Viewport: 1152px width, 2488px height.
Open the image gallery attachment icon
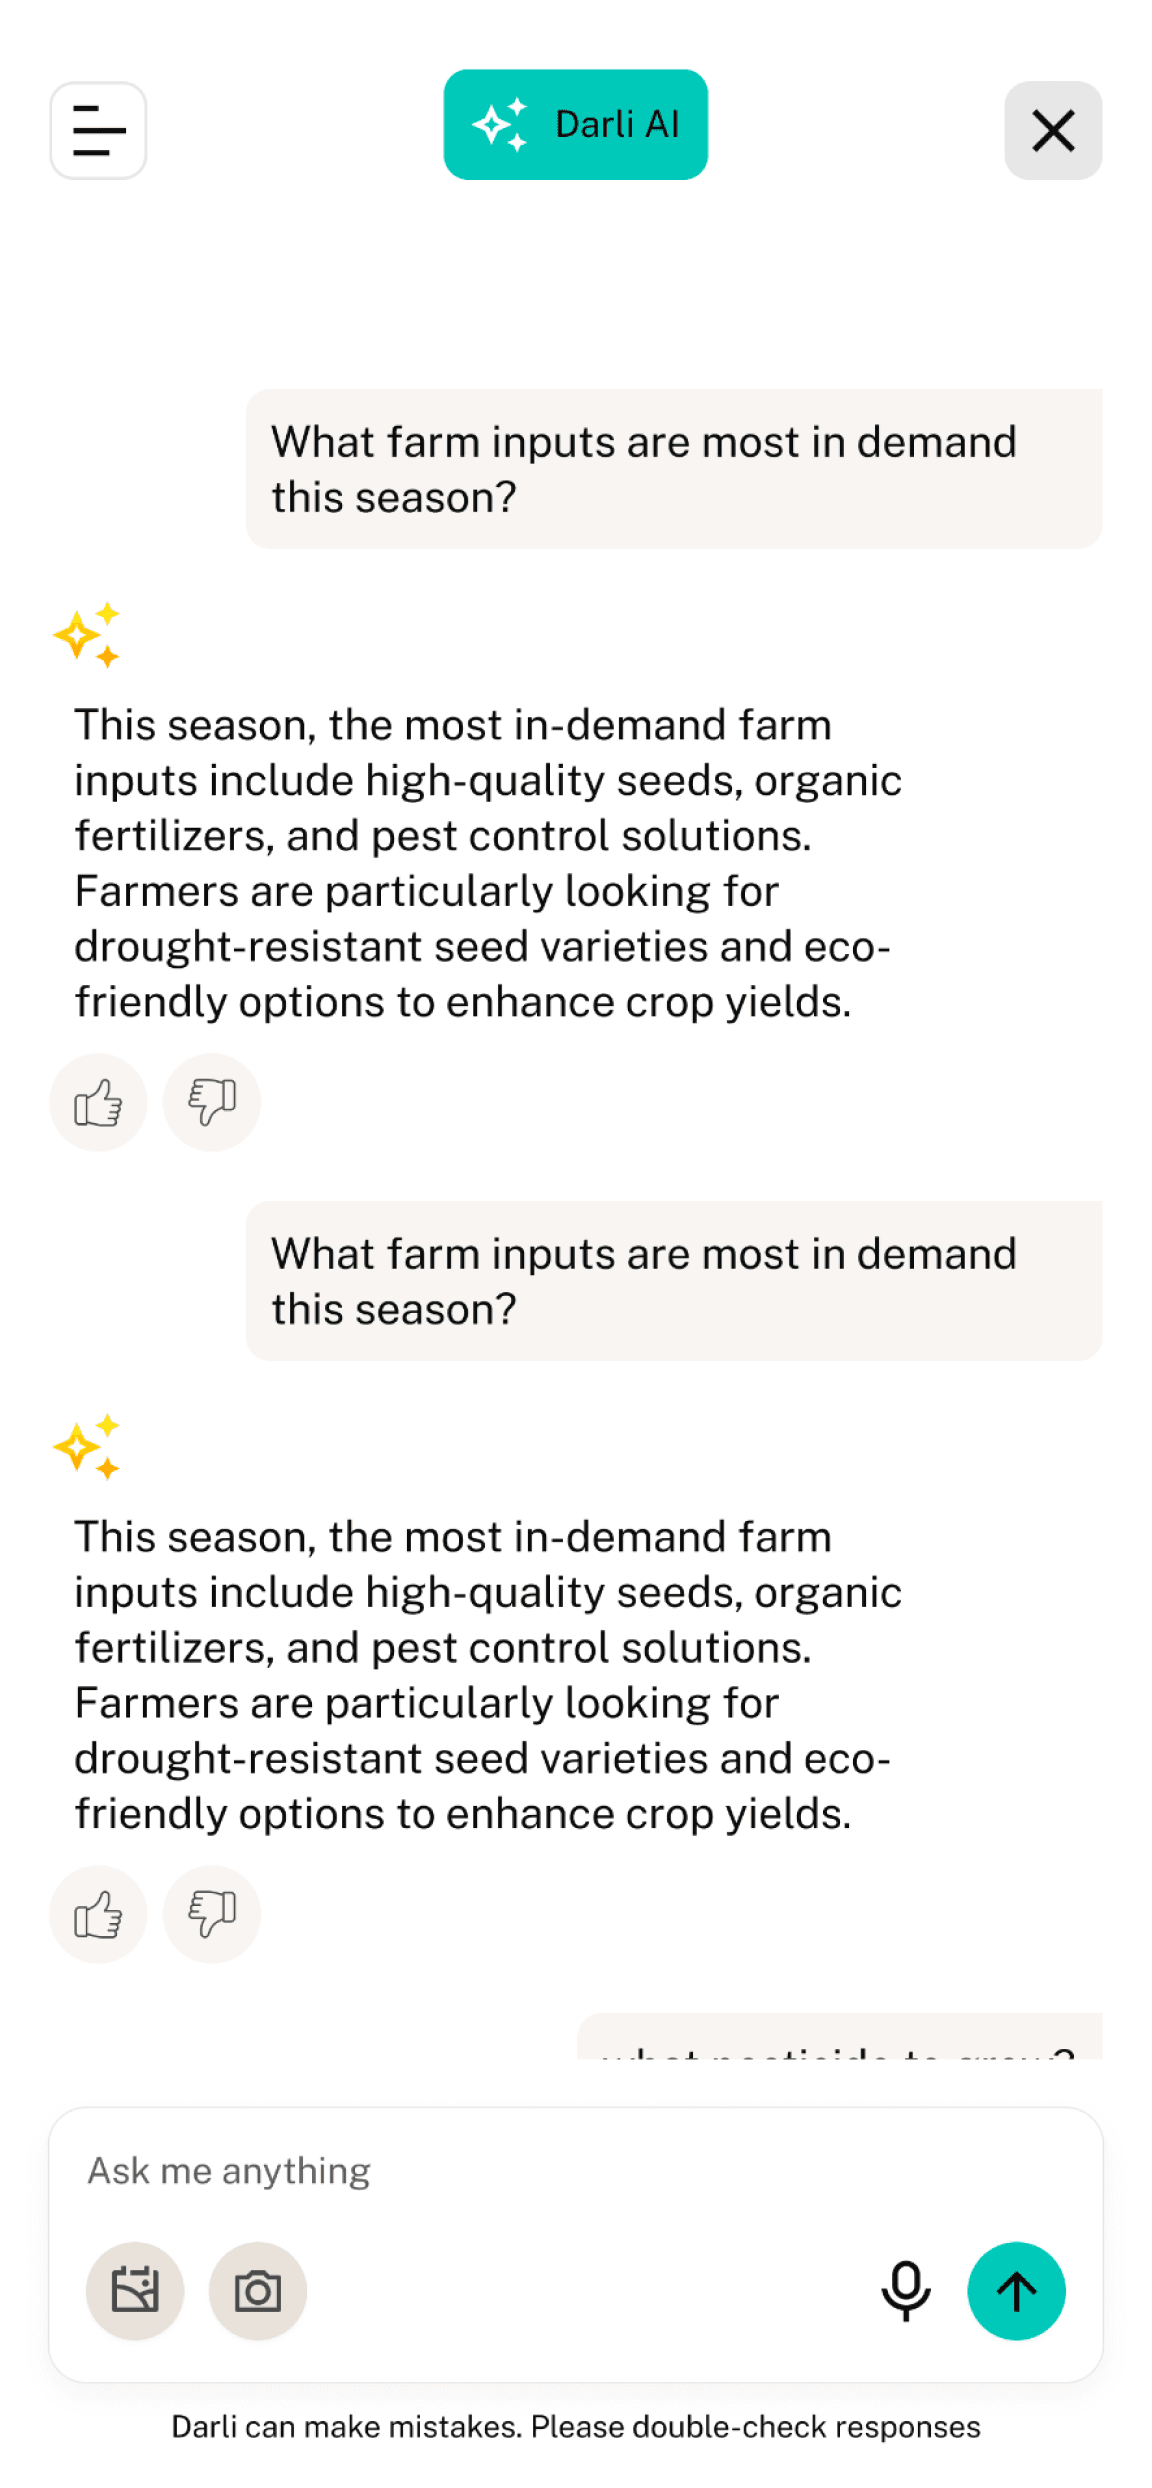135,2290
